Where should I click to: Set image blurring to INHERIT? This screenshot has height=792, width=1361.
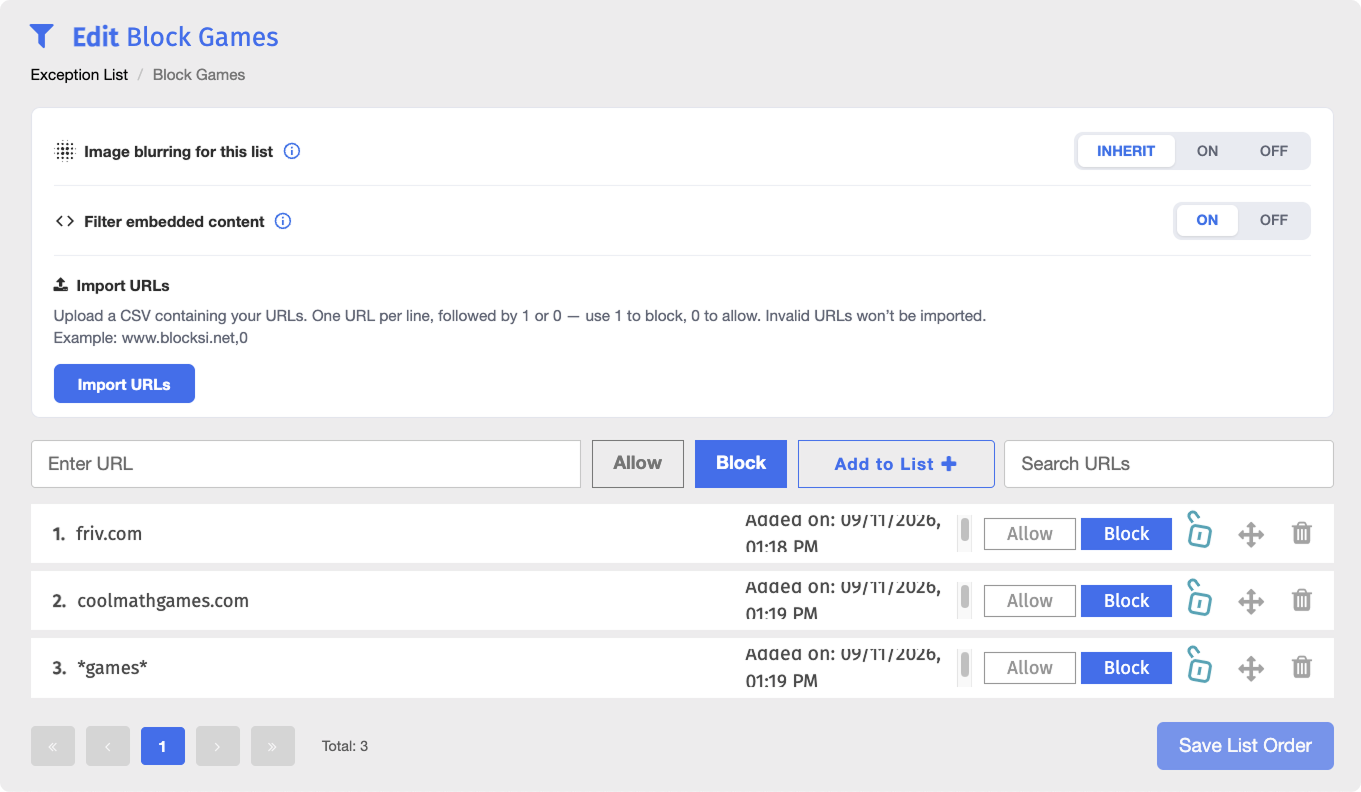tap(1126, 151)
